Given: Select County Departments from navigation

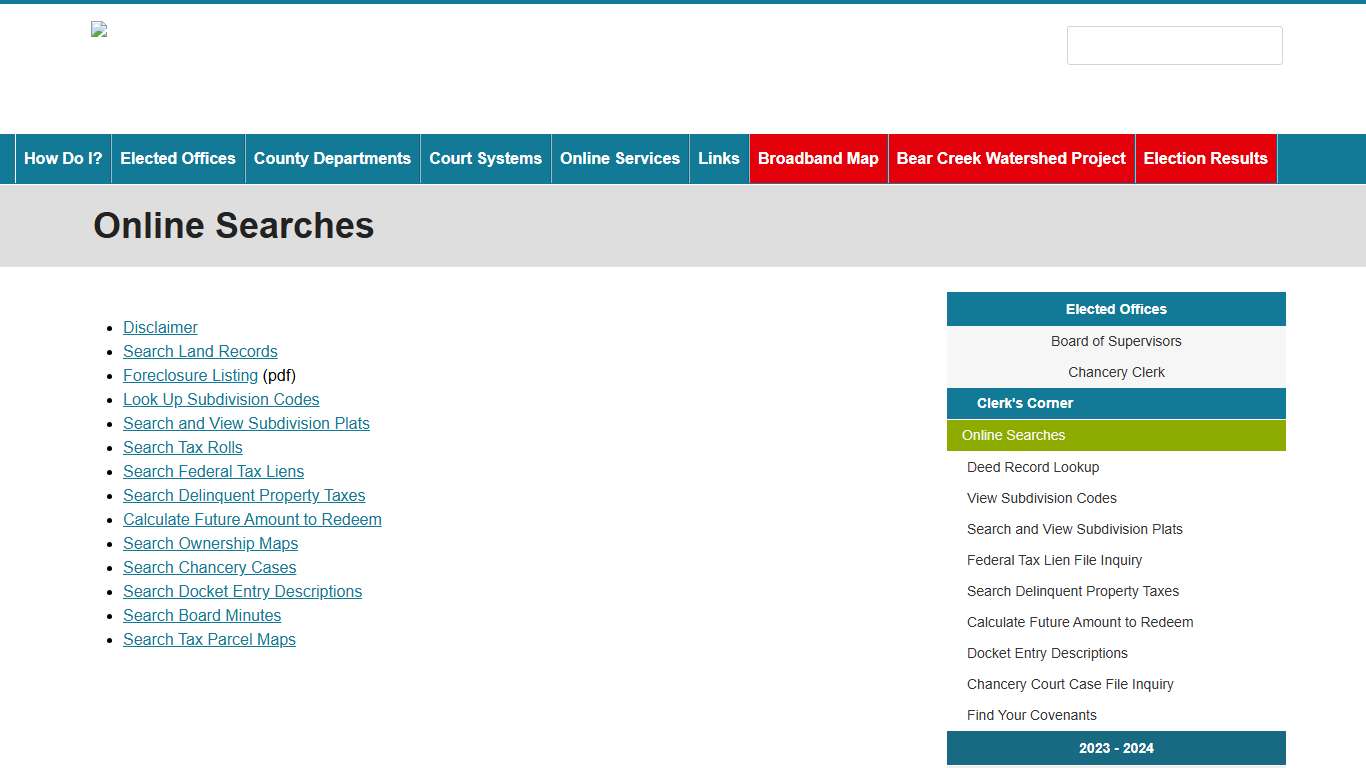Looking at the screenshot, I should pos(332,158).
